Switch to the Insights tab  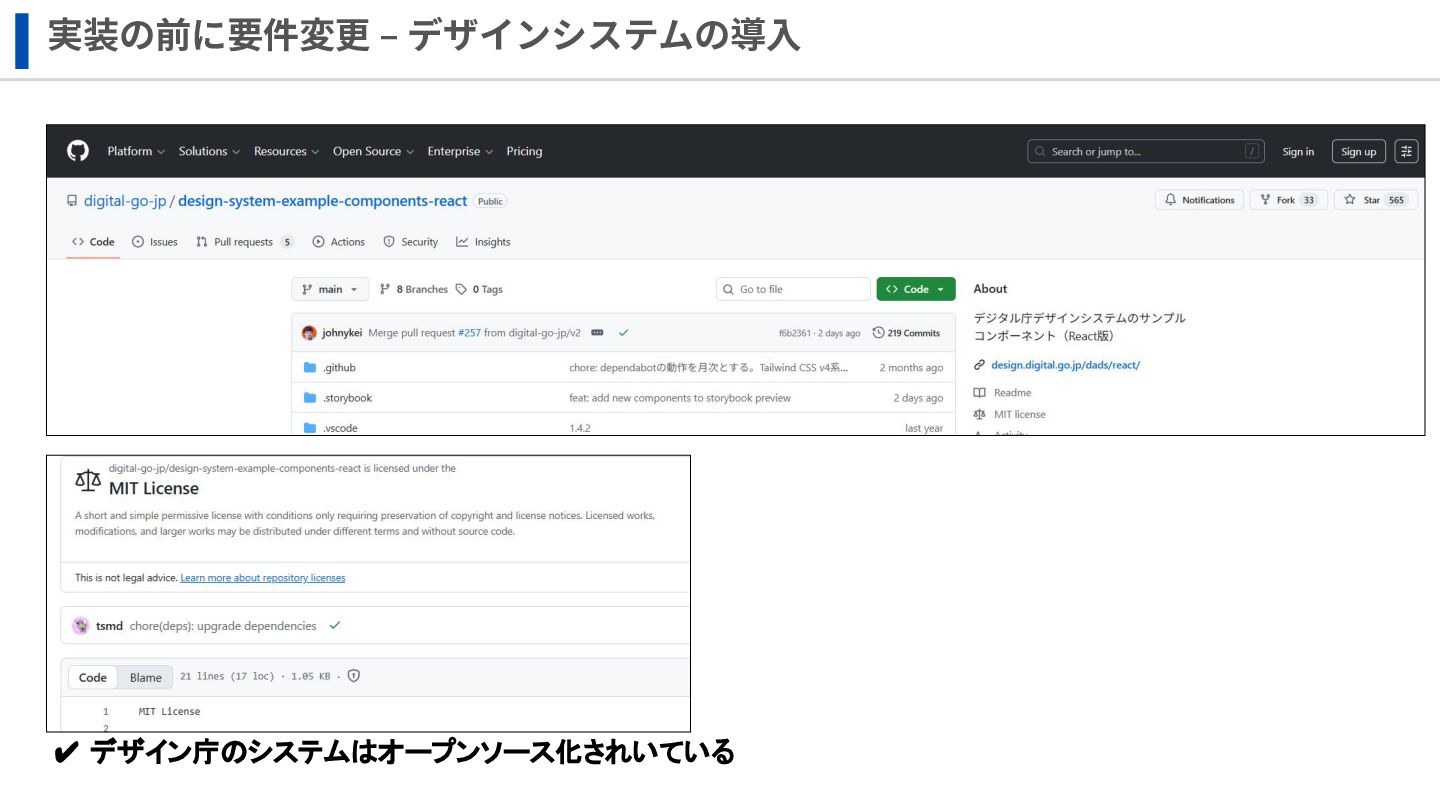pyautogui.click(x=483, y=242)
